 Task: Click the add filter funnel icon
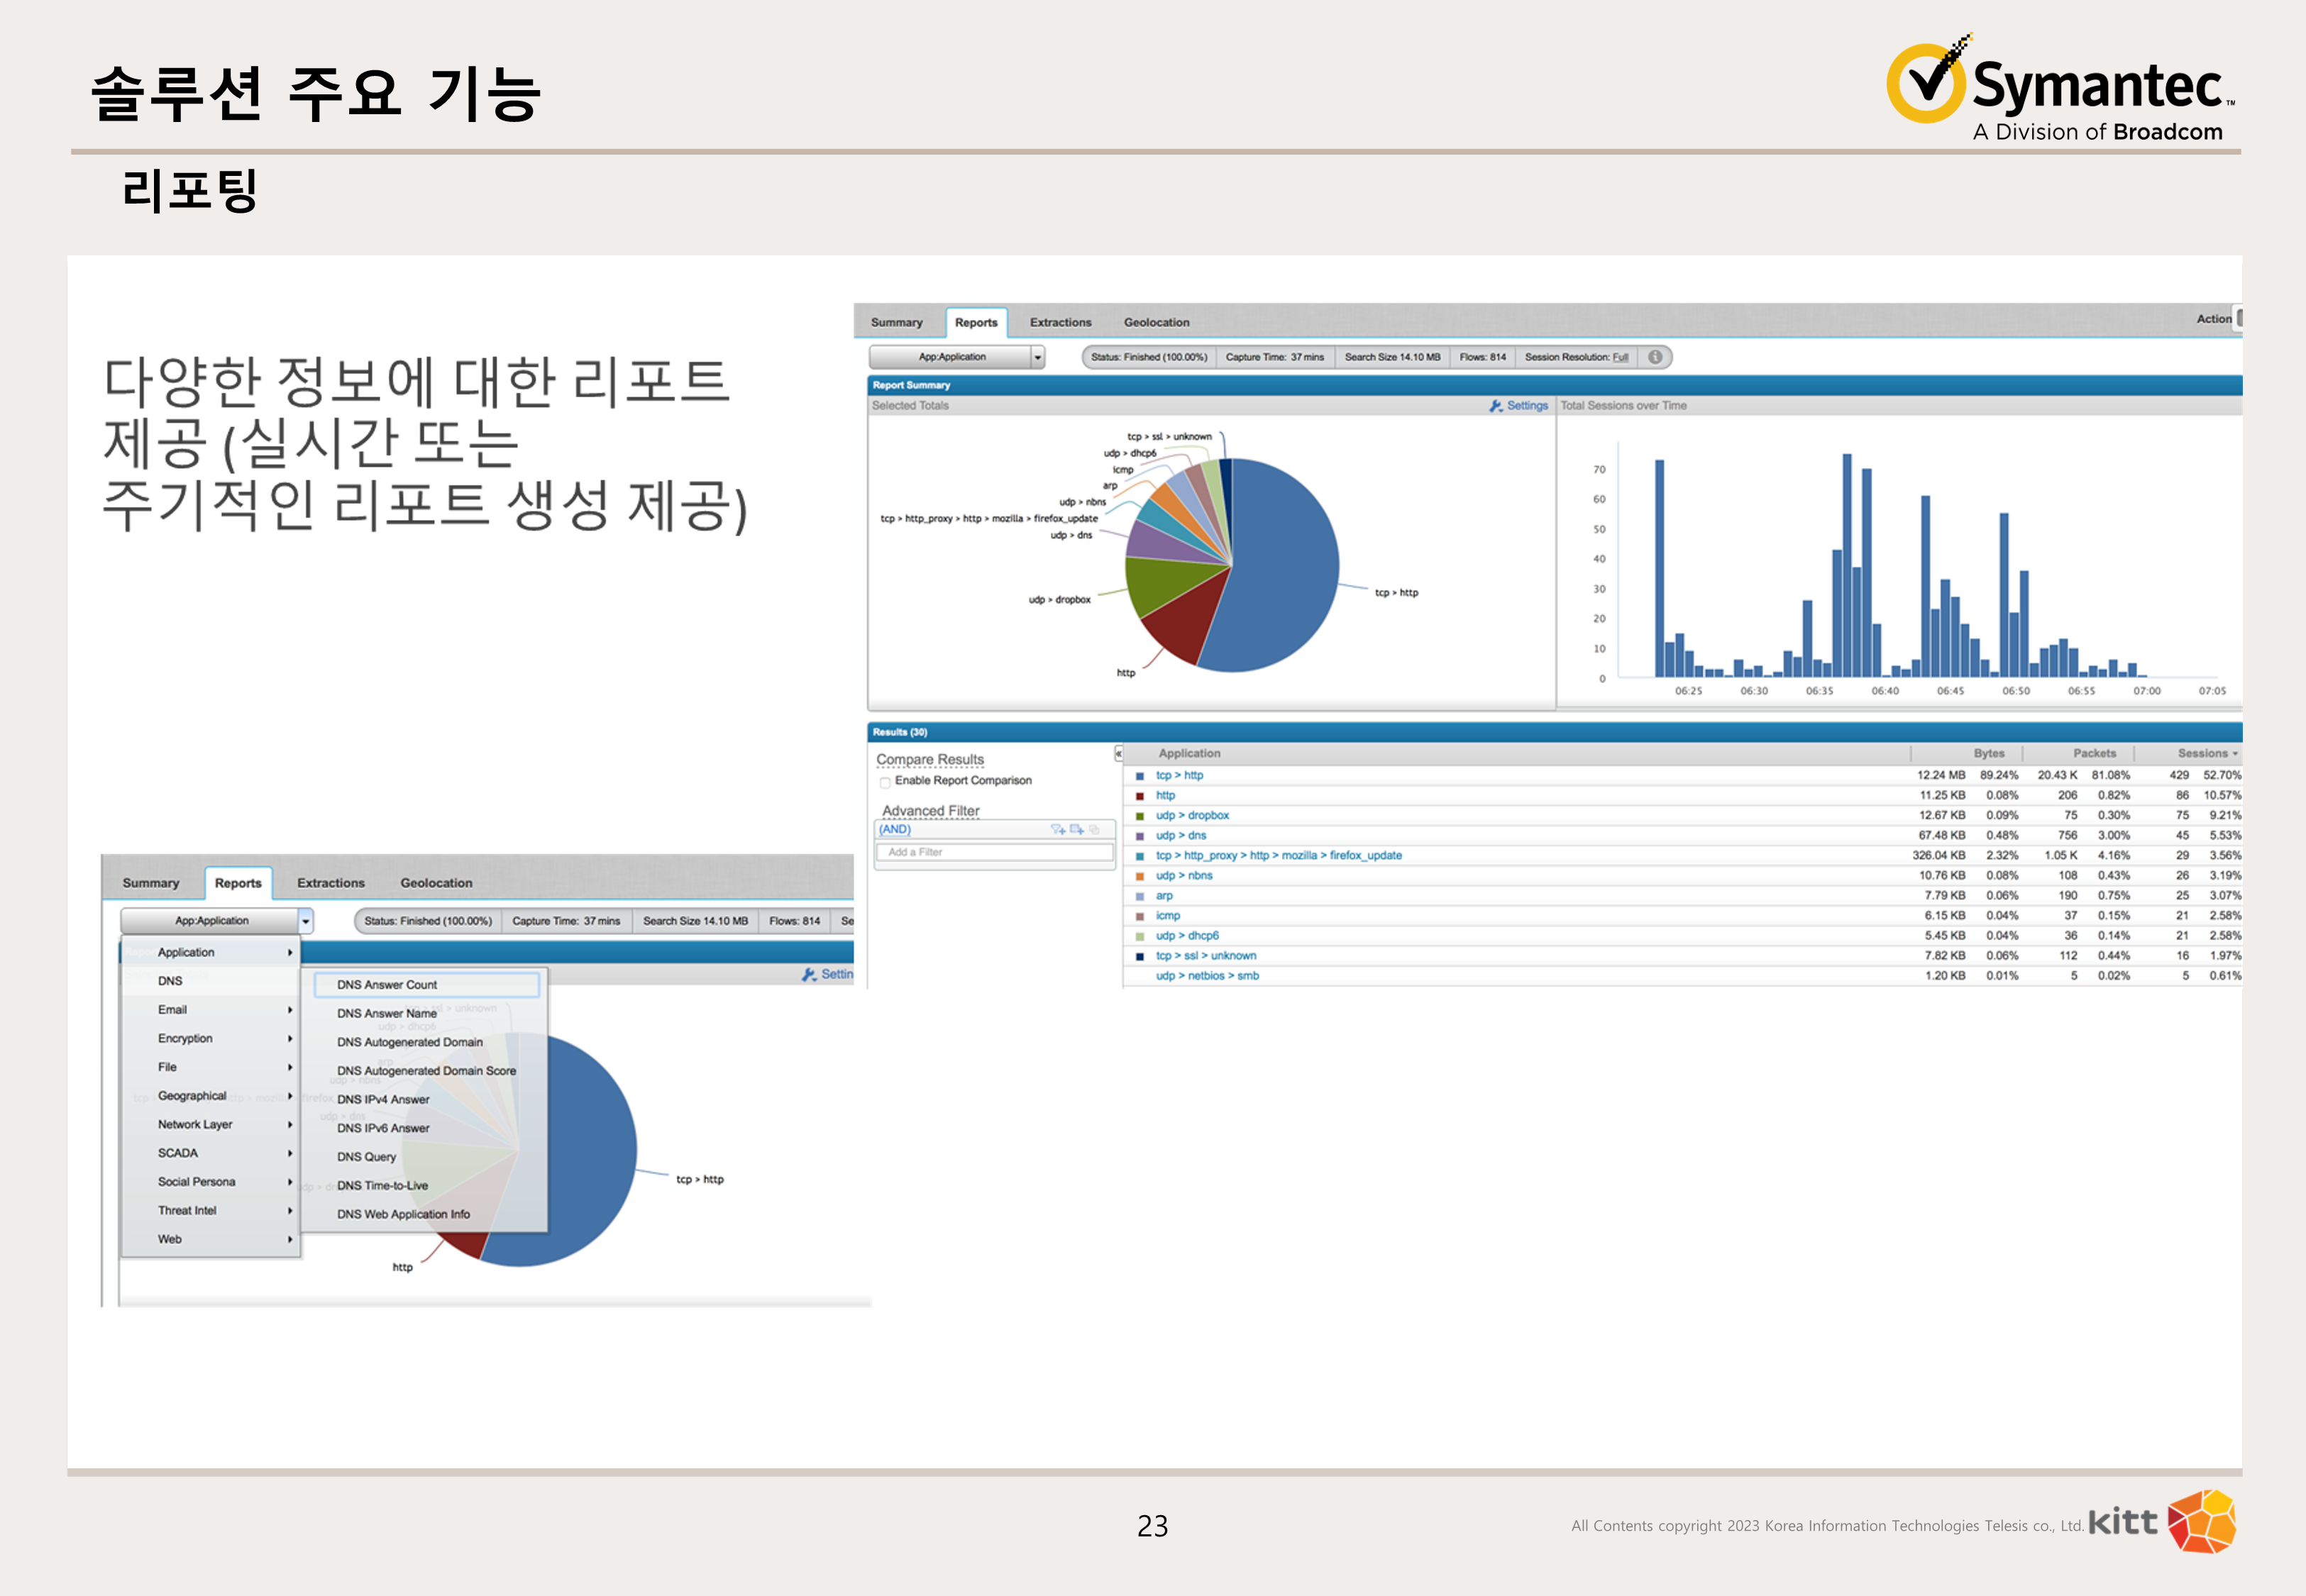pos(1058,829)
